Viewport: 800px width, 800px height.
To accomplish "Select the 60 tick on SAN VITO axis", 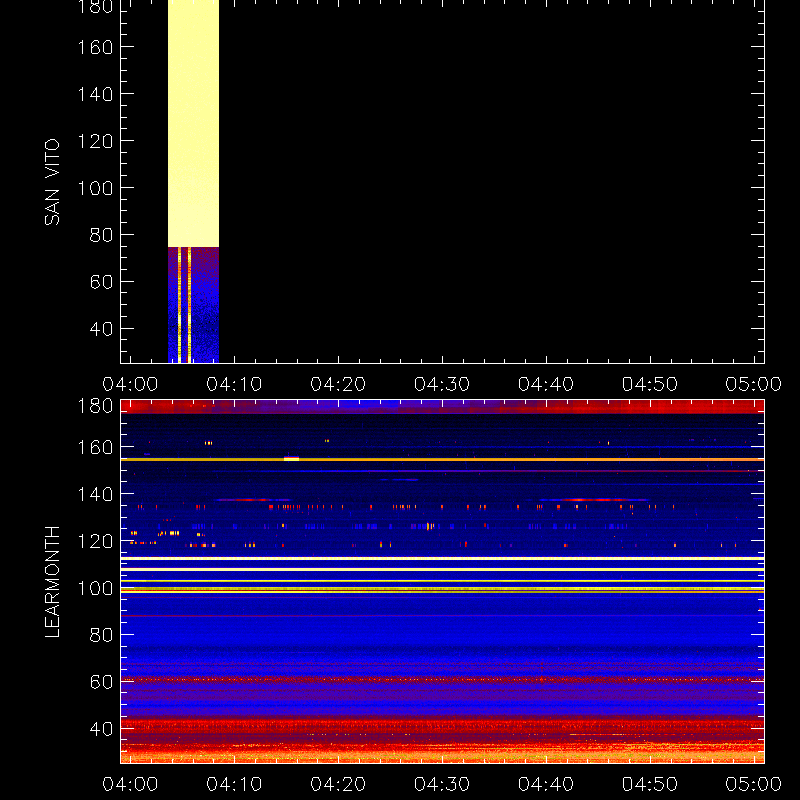I will click(x=101, y=282).
